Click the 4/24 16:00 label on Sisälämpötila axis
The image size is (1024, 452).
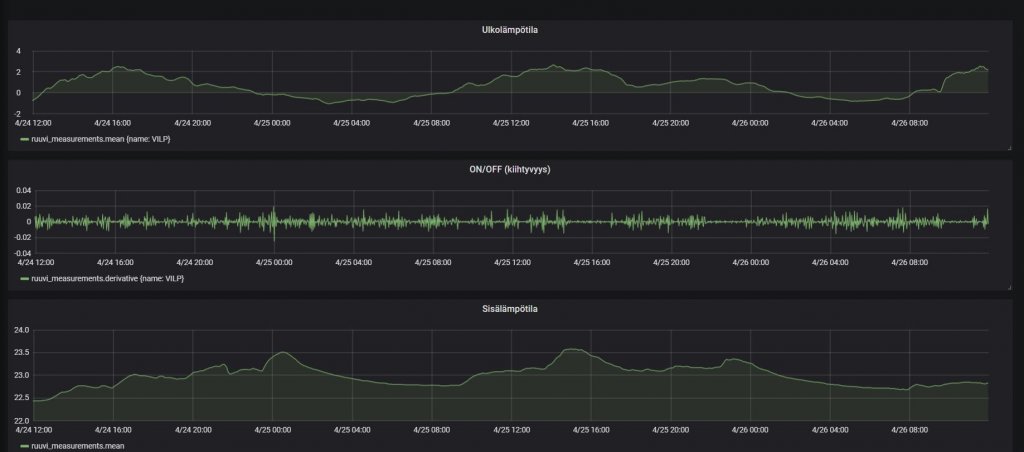coord(115,431)
